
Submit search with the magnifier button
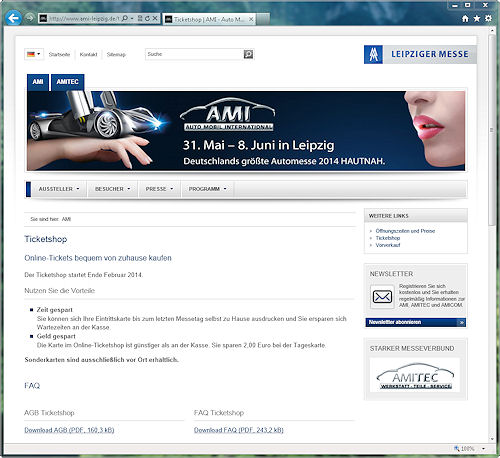tap(248, 54)
